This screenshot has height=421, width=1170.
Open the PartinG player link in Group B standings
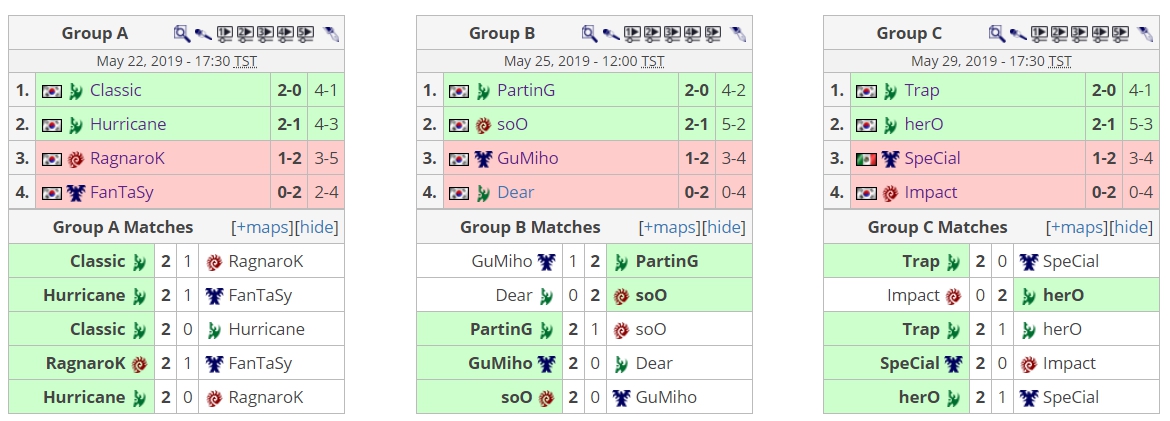pyautogui.click(x=526, y=90)
